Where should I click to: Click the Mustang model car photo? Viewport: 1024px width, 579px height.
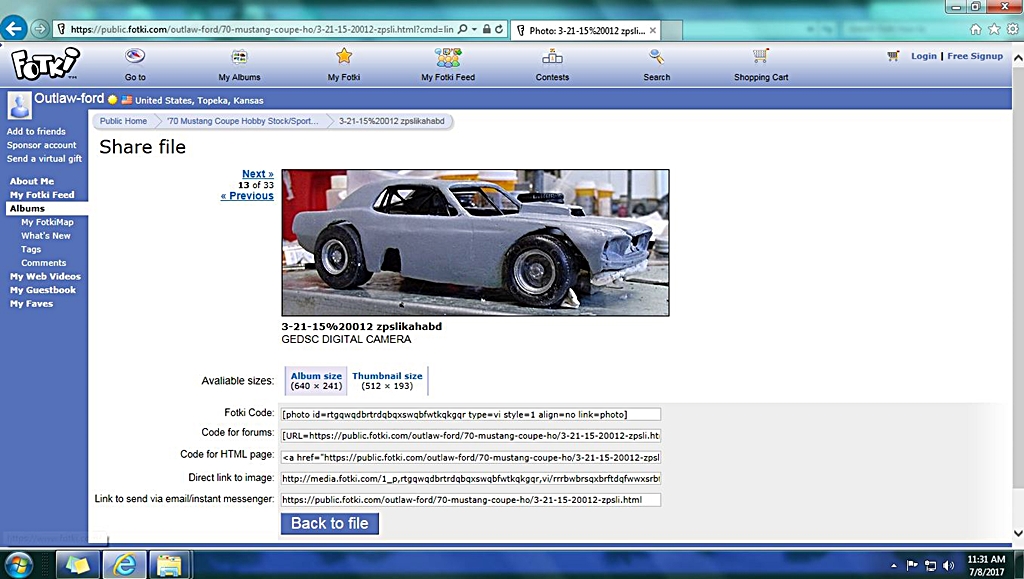tap(475, 242)
